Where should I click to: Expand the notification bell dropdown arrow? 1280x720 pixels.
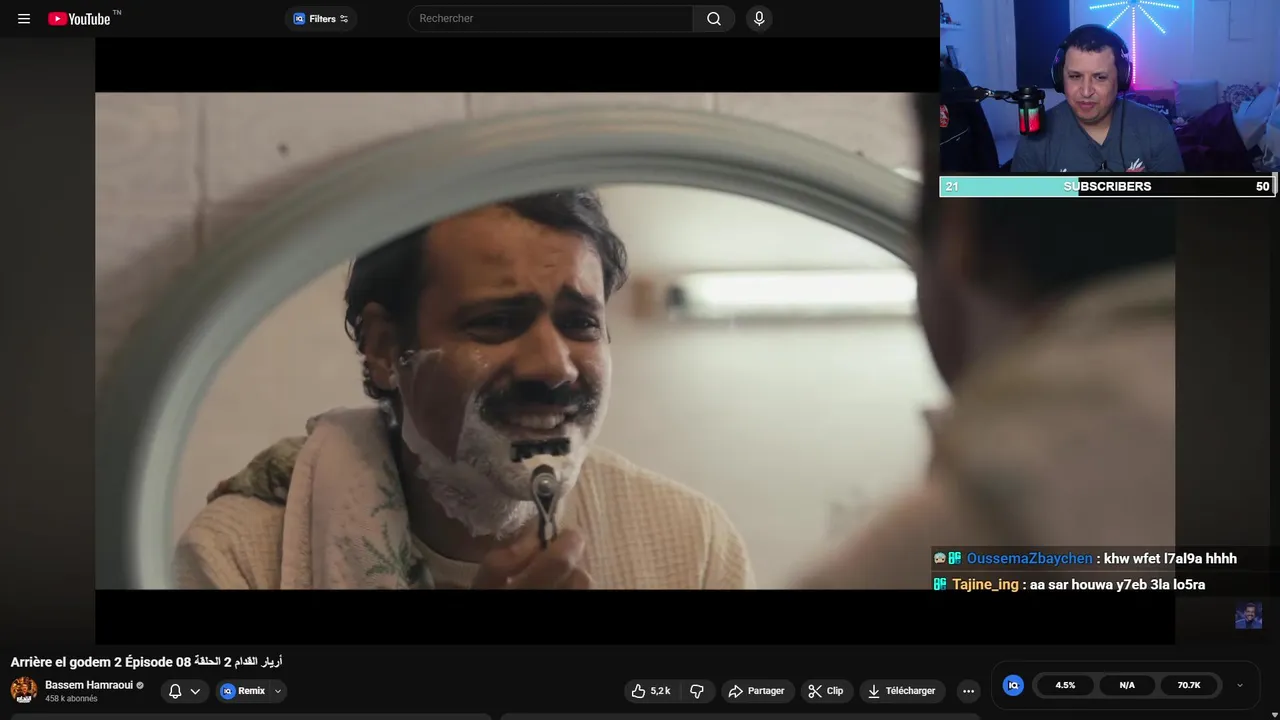pos(195,691)
